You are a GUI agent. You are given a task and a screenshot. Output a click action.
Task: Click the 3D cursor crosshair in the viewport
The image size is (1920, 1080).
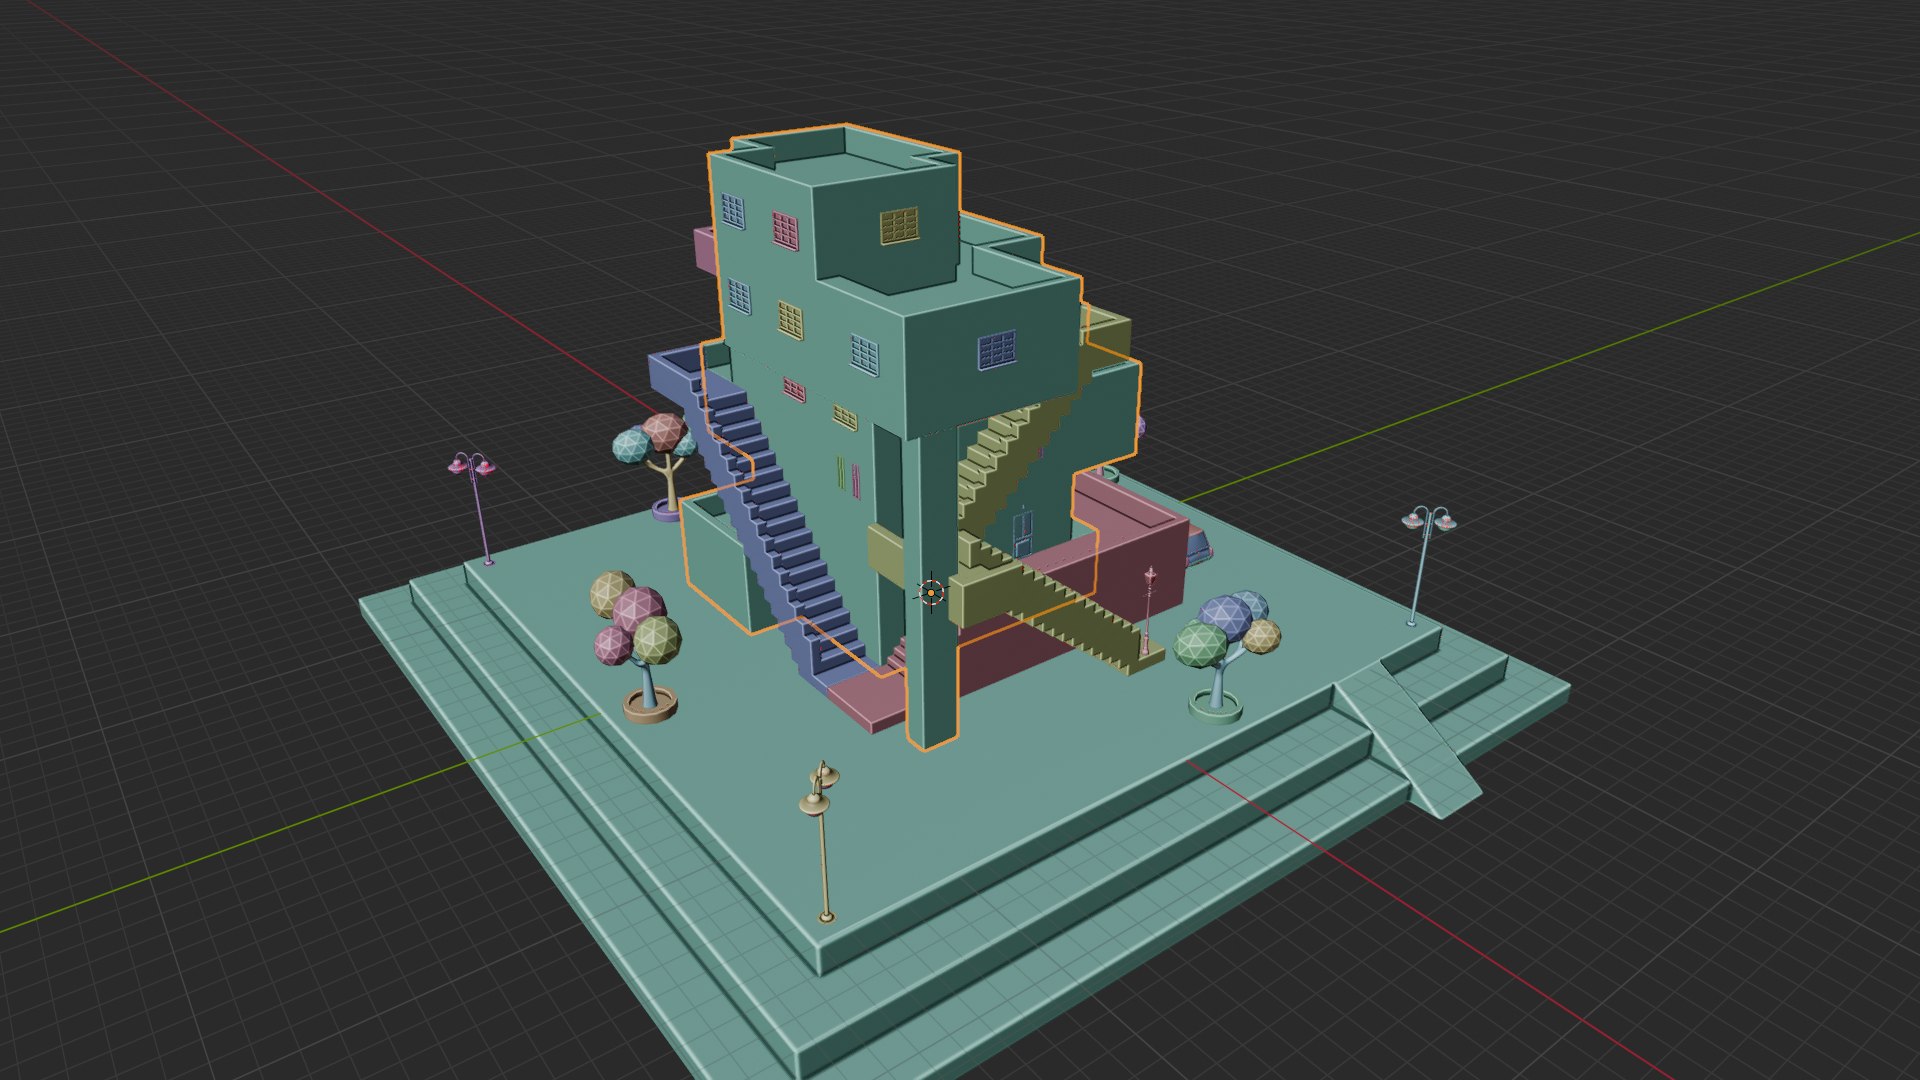[931, 593]
